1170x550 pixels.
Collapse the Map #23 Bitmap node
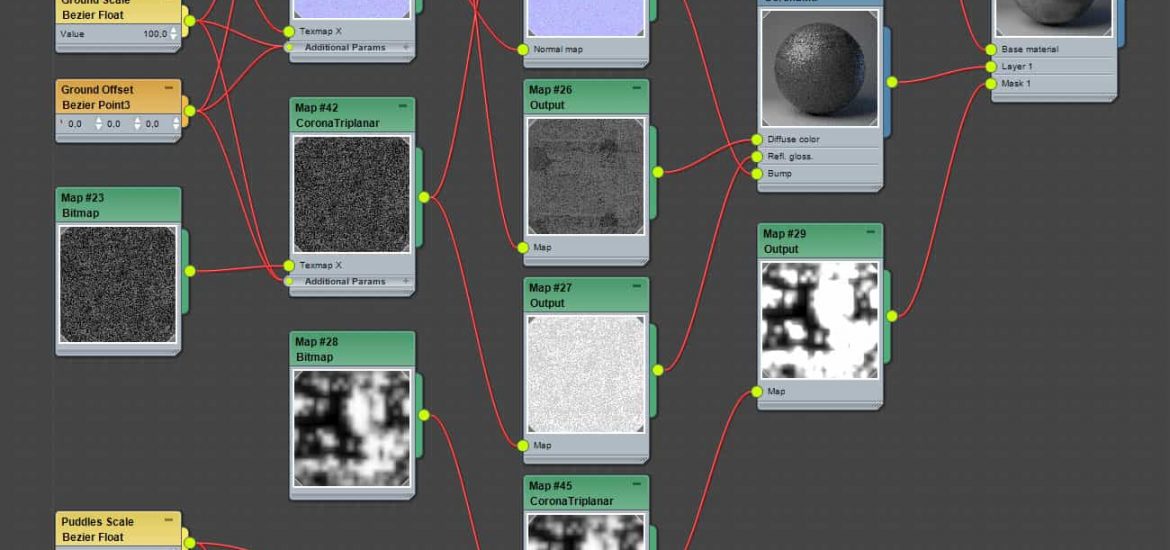(169, 196)
